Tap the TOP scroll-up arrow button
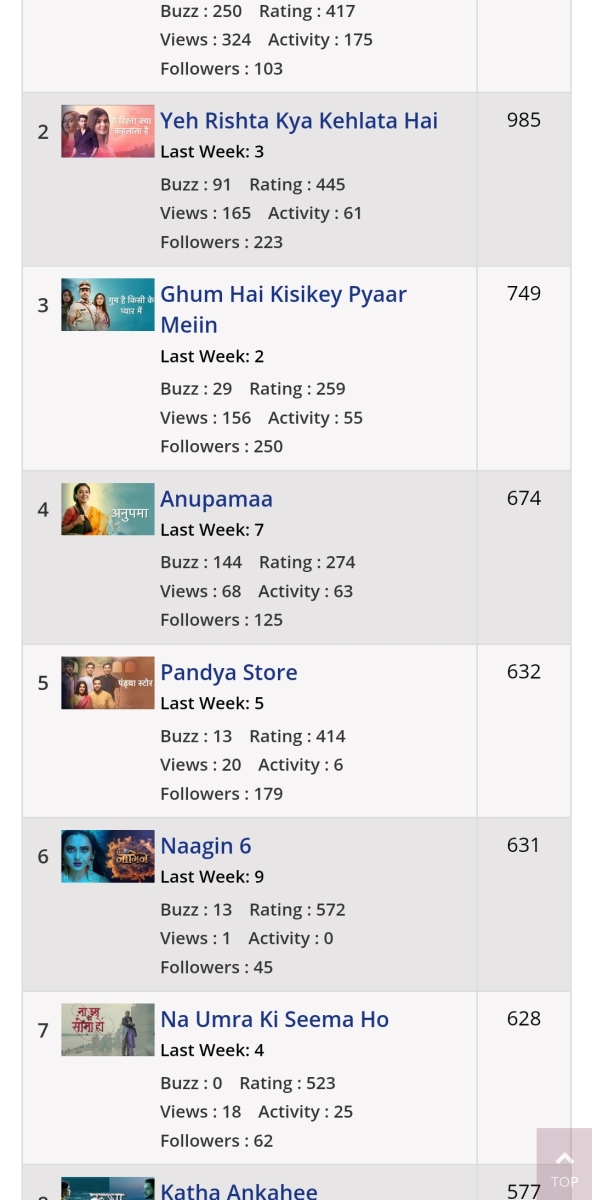592x1200 pixels. [564, 1163]
